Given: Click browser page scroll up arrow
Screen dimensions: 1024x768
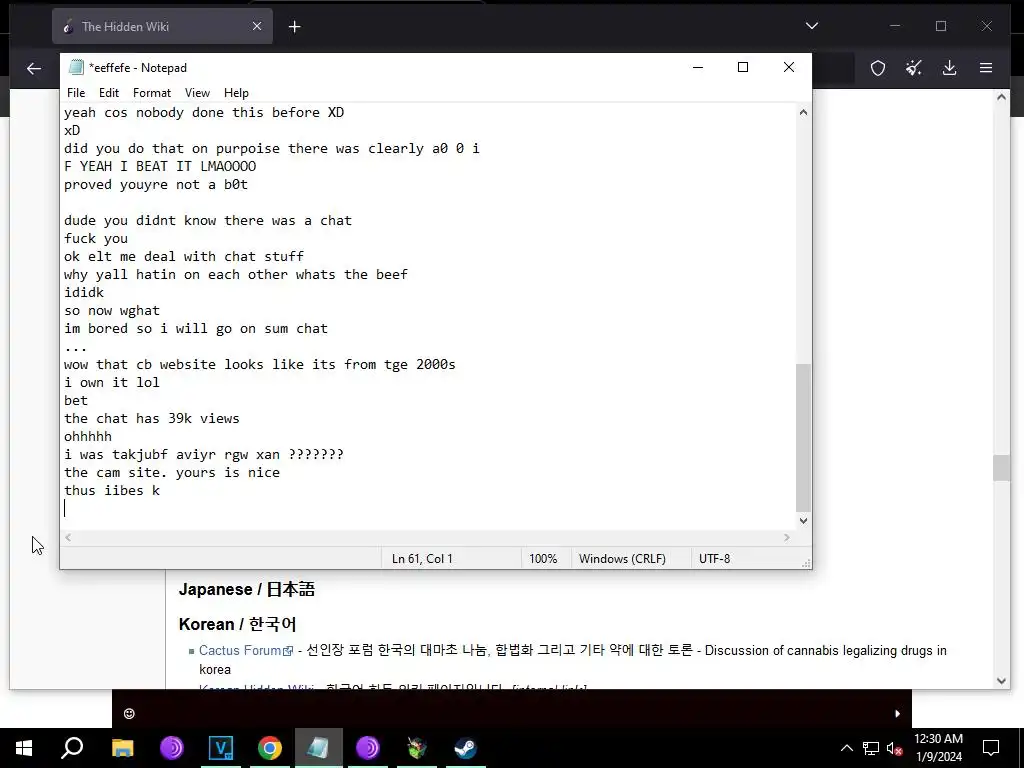Looking at the screenshot, I should [1001, 97].
